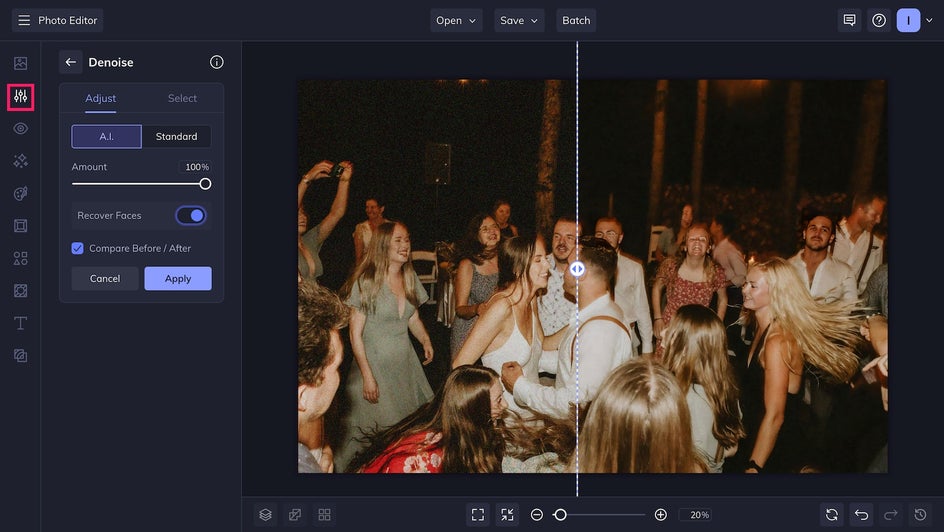Screen dimensions: 944x532
Task: Go back from Denoise panel
Action: [70, 62]
